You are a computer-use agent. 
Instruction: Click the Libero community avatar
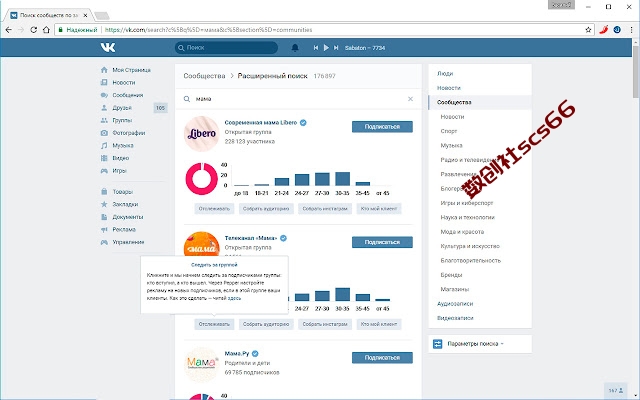[x=202, y=133]
